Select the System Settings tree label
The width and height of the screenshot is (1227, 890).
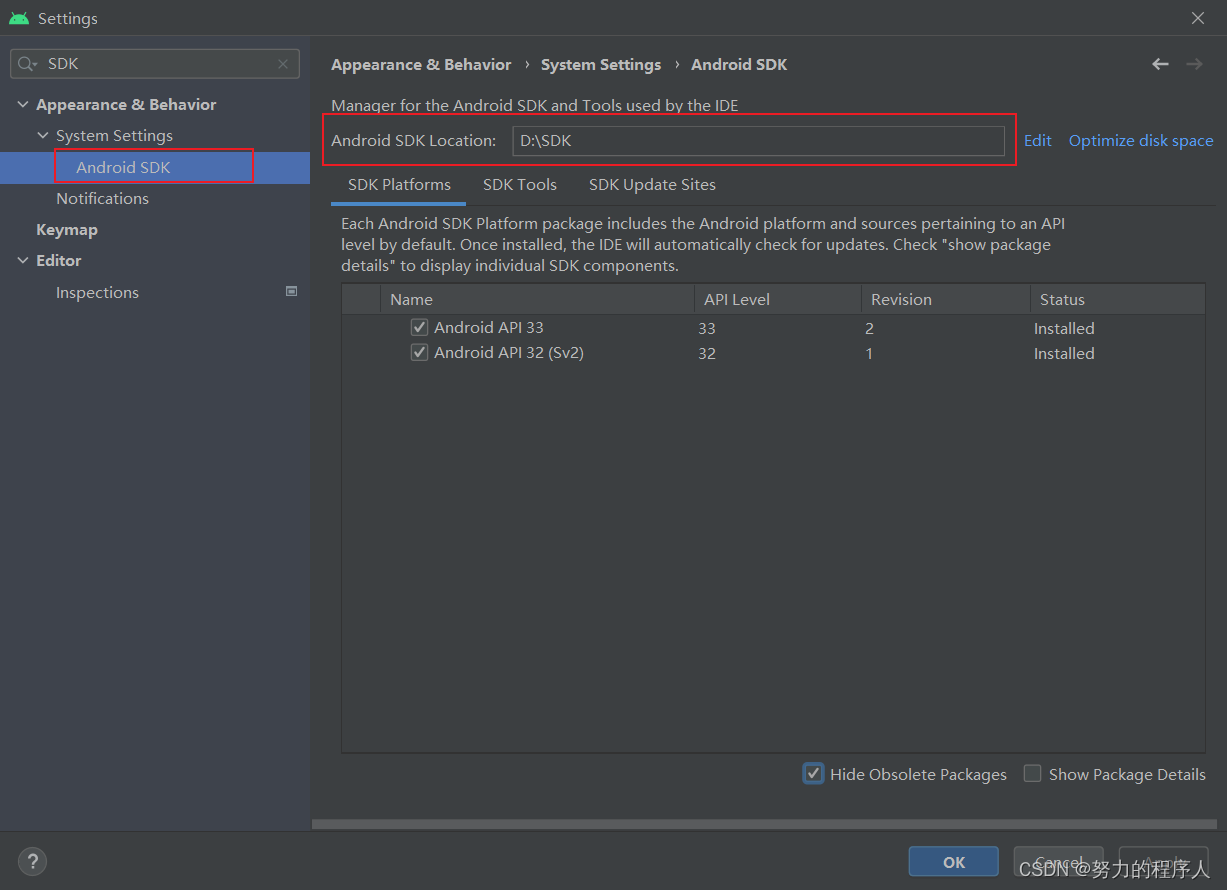tap(114, 136)
